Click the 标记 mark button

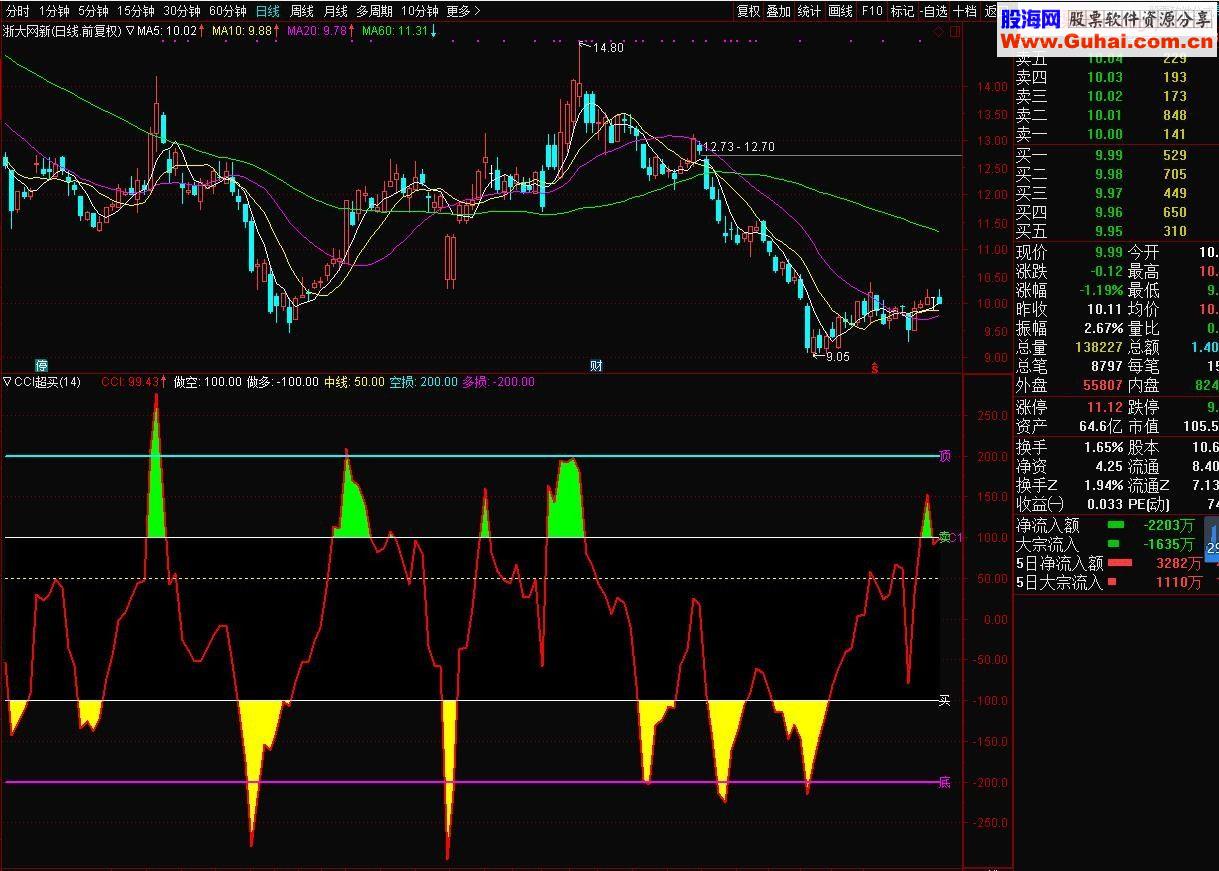(x=902, y=11)
